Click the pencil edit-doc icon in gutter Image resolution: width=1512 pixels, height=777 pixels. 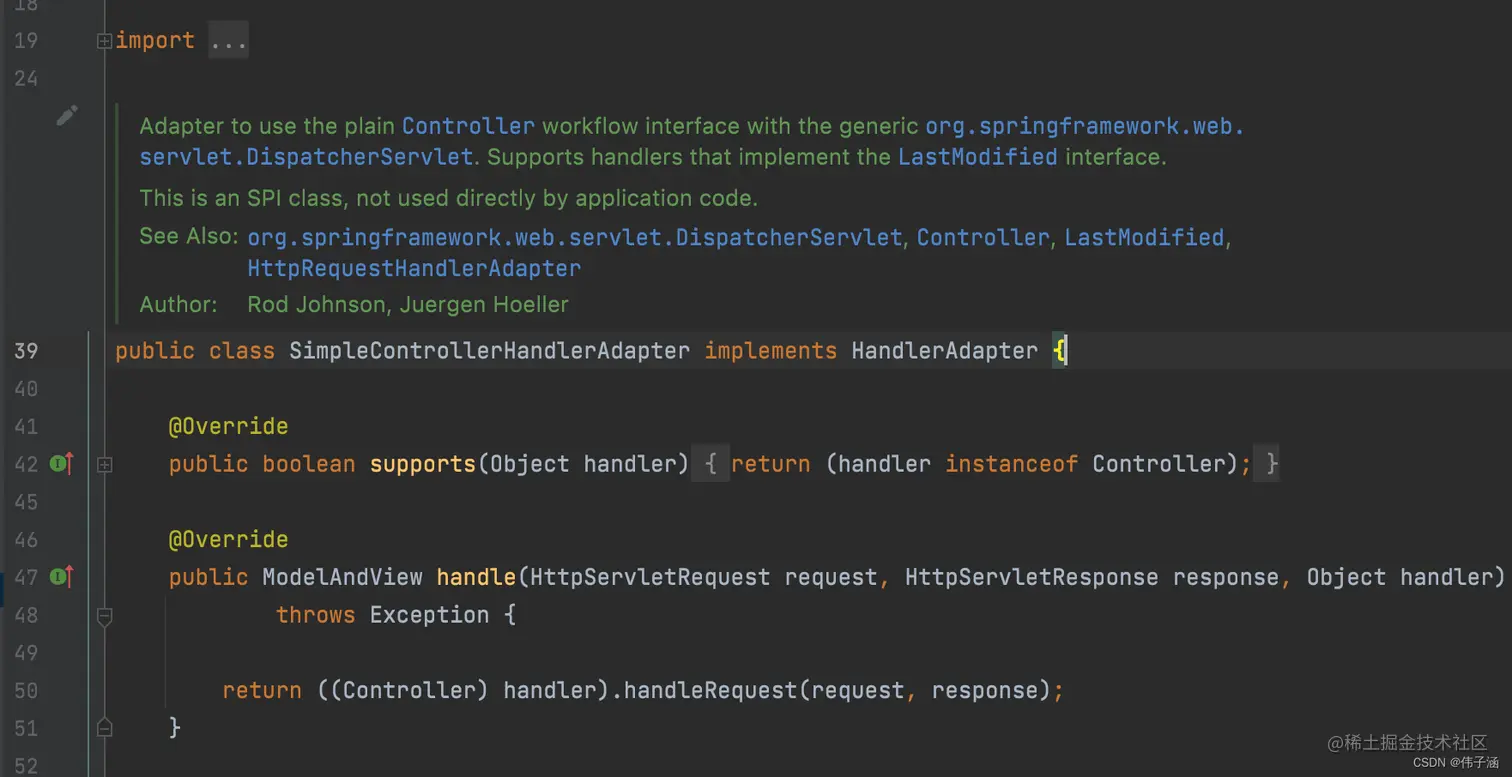(x=67, y=116)
